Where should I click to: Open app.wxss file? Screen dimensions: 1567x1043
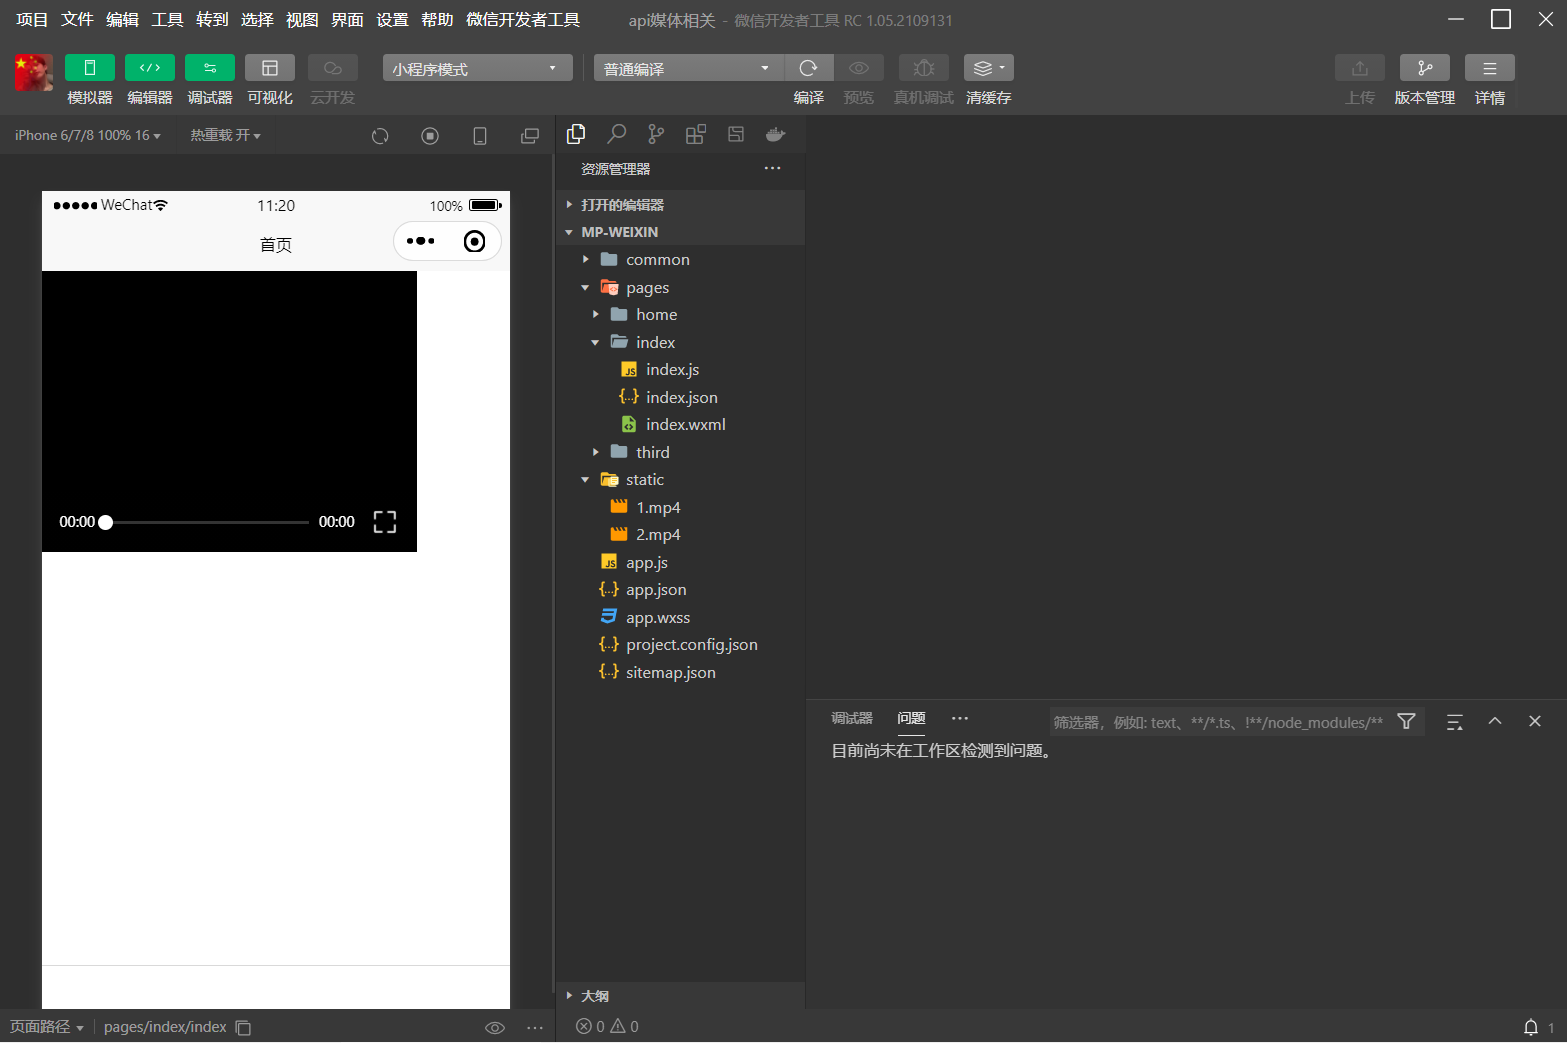pyautogui.click(x=680, y=617)
